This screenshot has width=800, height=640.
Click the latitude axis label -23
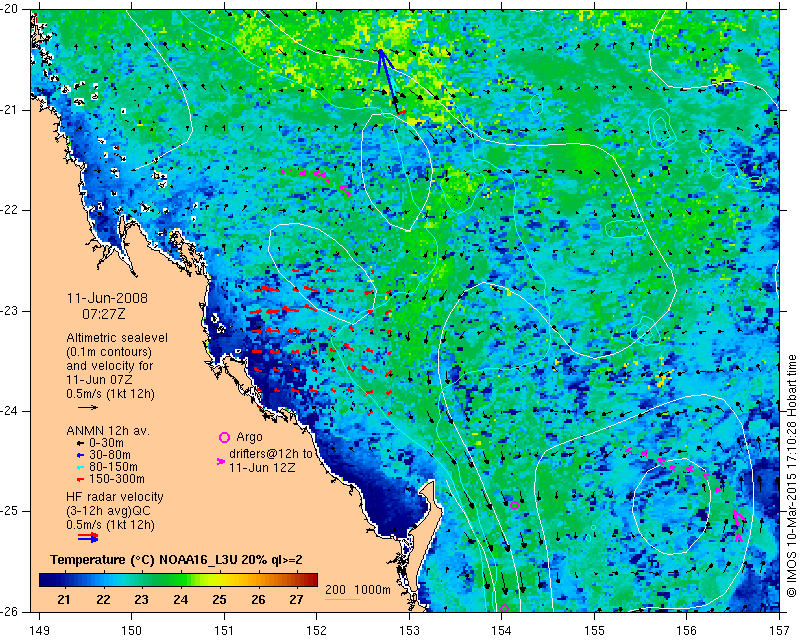pyautogui.click(x=9, y=311)
